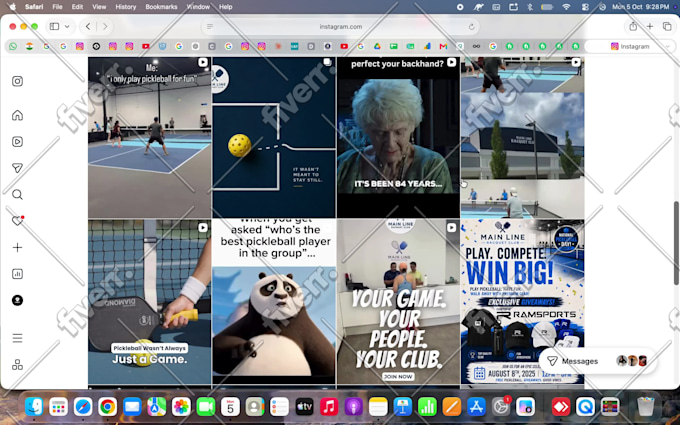Click the Instagram logo at the sidebar top

click(x=17, y=82)
